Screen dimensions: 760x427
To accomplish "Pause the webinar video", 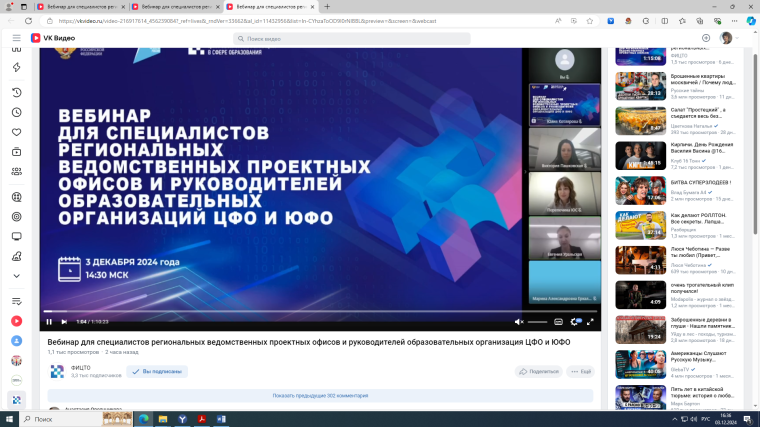I will (49, 322).
